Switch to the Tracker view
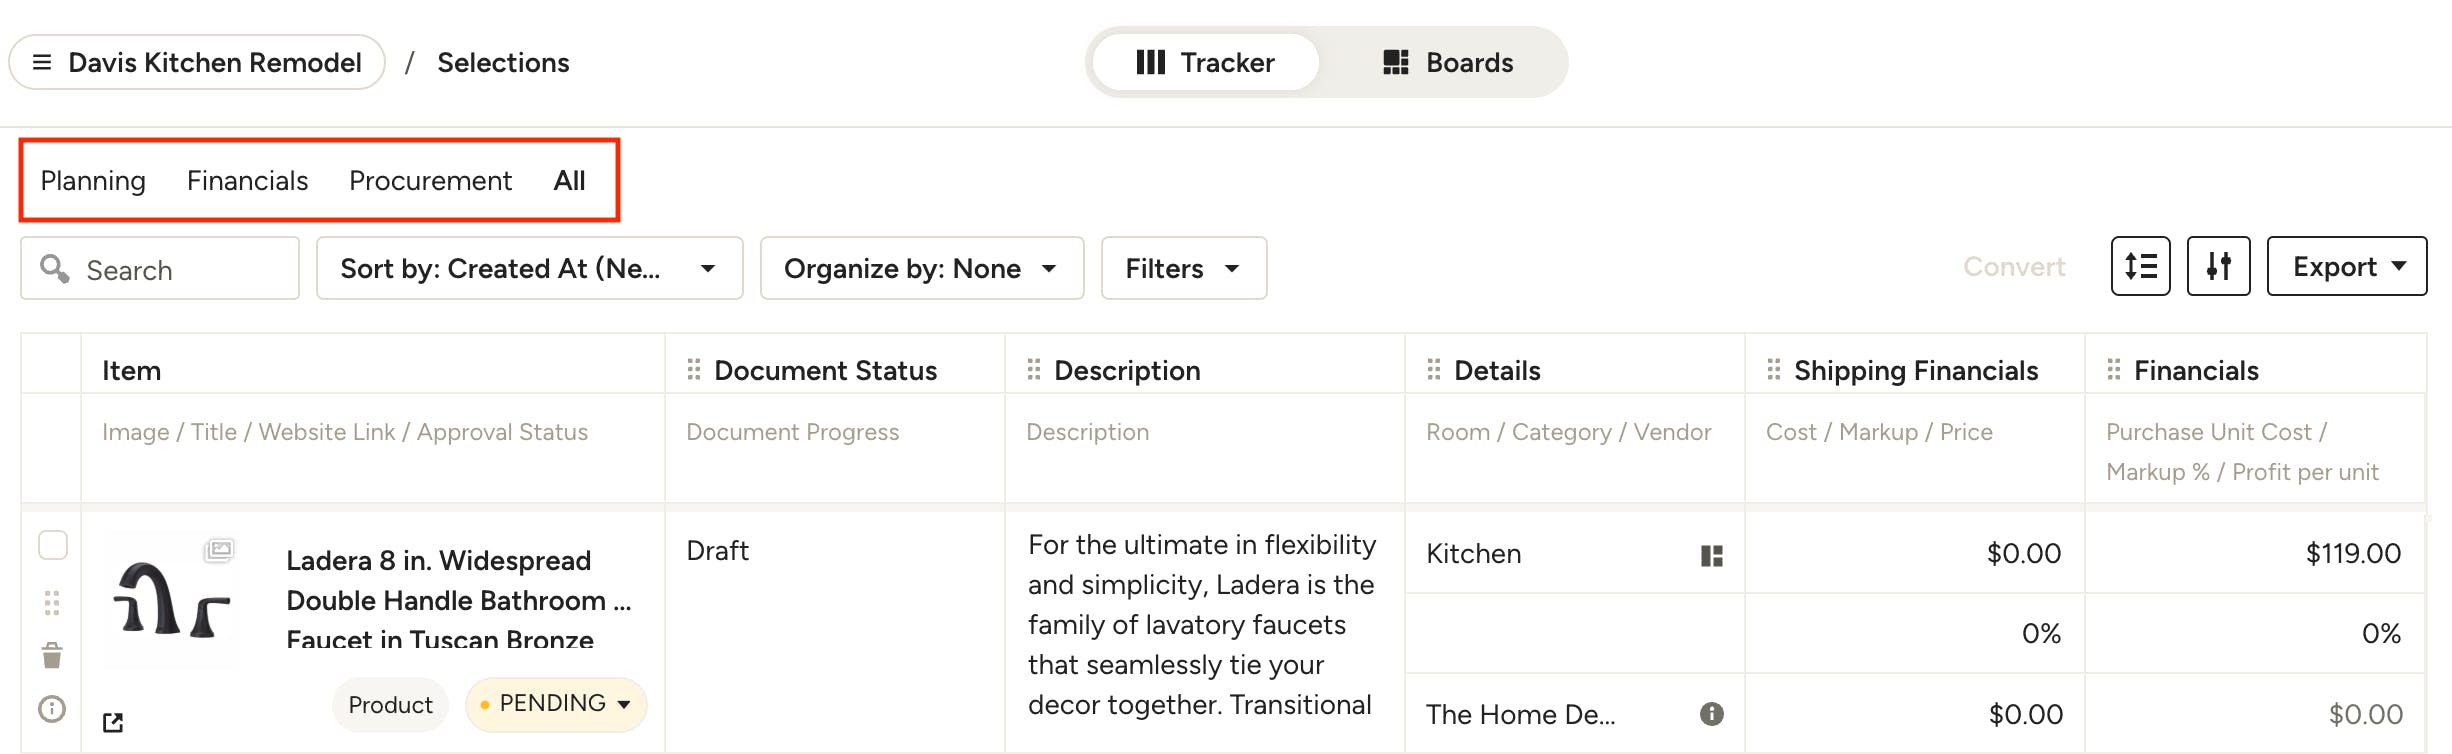Screen dimensions: 2452x754 [1205, 62]
